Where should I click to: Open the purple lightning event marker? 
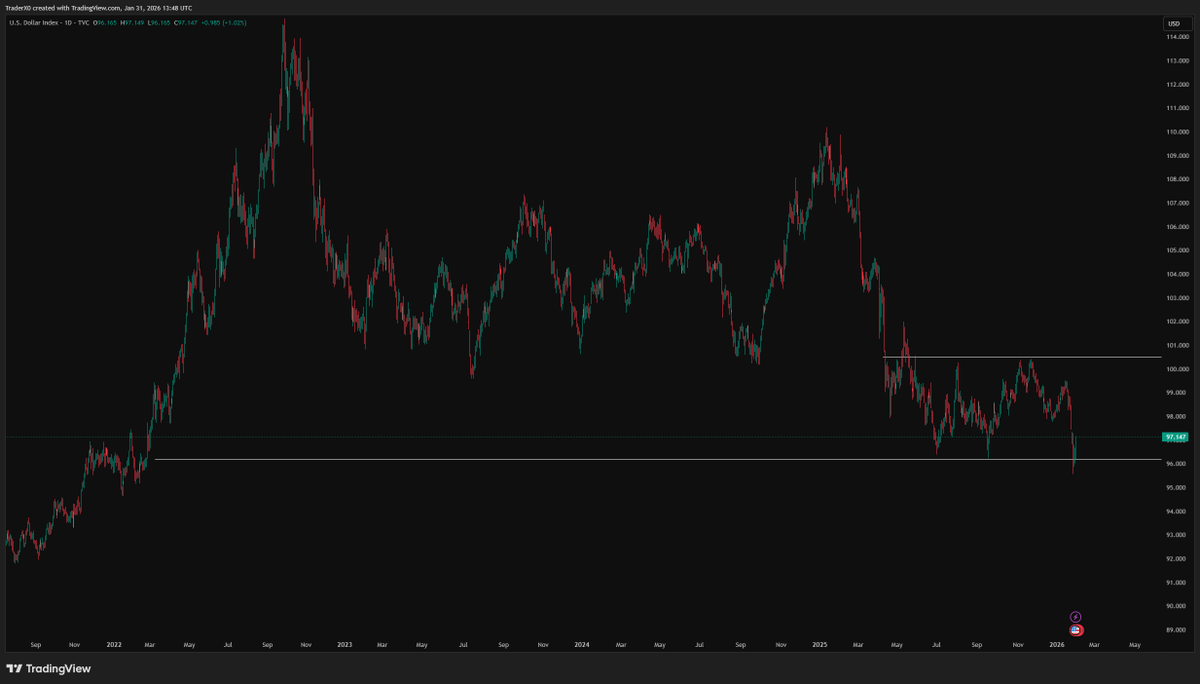tap(1076, 617)
